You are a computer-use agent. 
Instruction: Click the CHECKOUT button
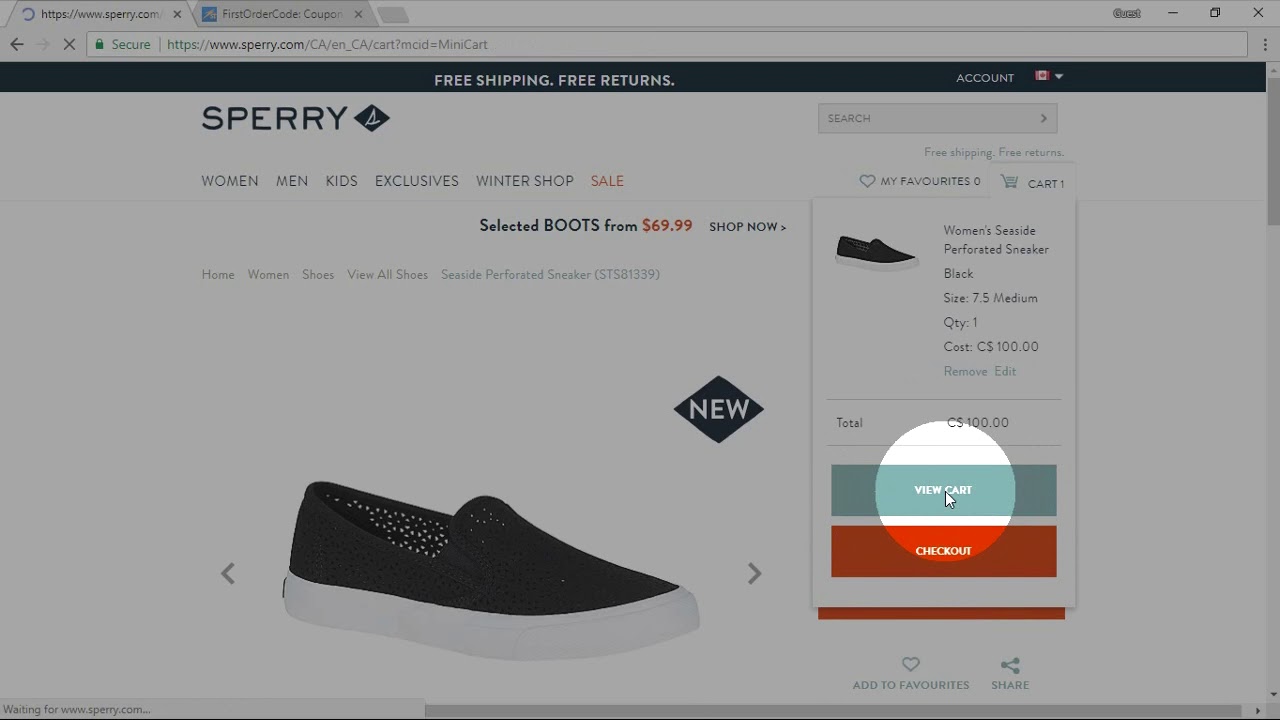click(x=943, y=551)
